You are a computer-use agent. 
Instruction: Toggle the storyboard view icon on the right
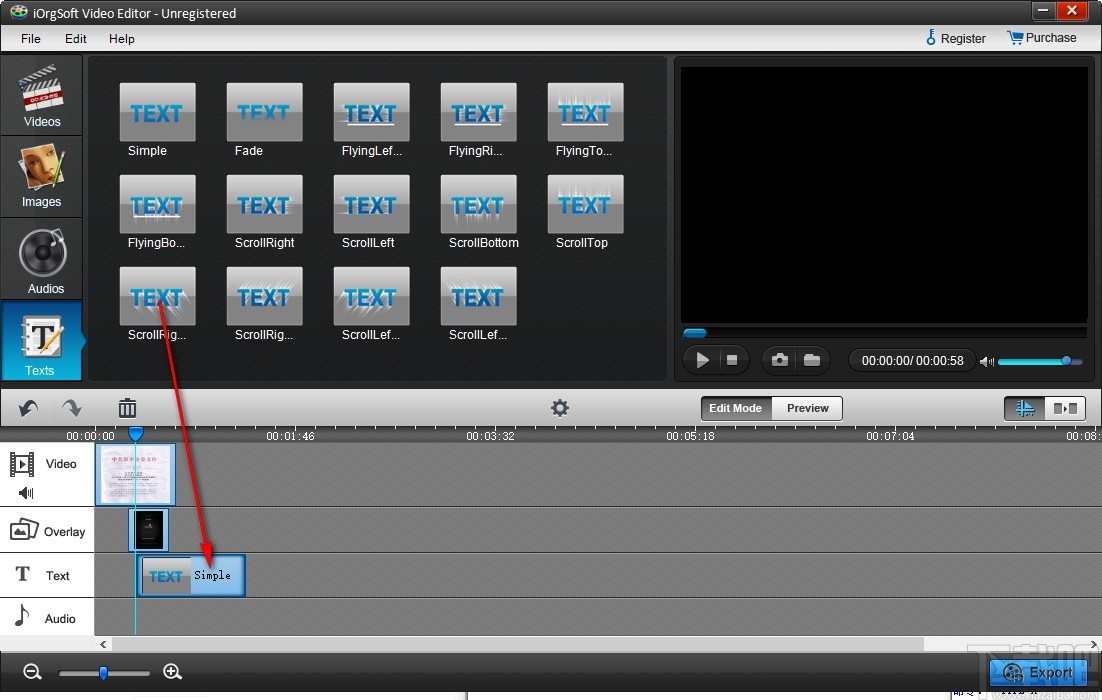1065,408
